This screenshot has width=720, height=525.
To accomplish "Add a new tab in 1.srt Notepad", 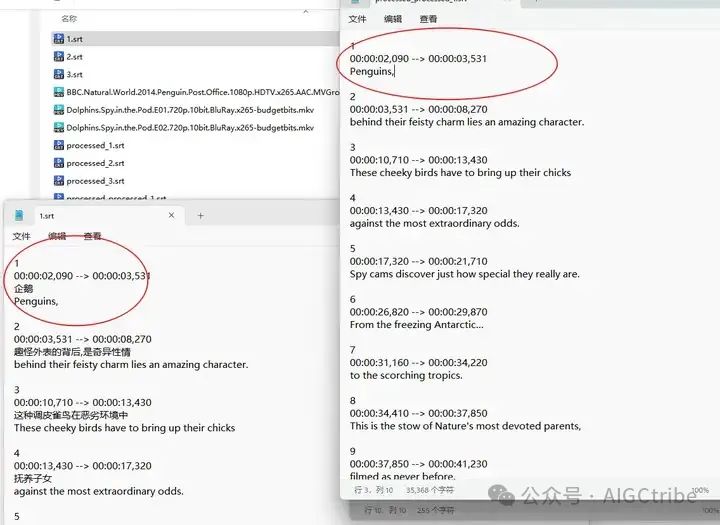I will coord(200,215).
